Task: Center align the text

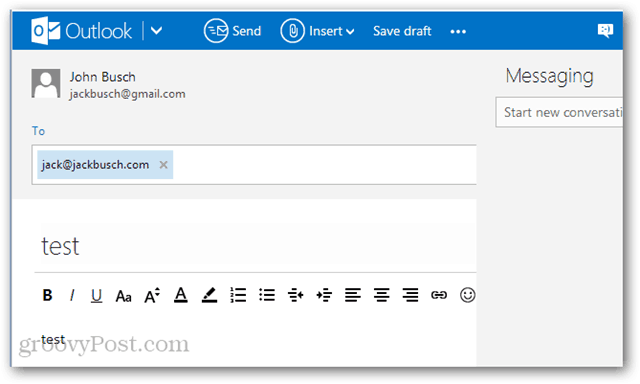Action: click(x=382, y=295)
